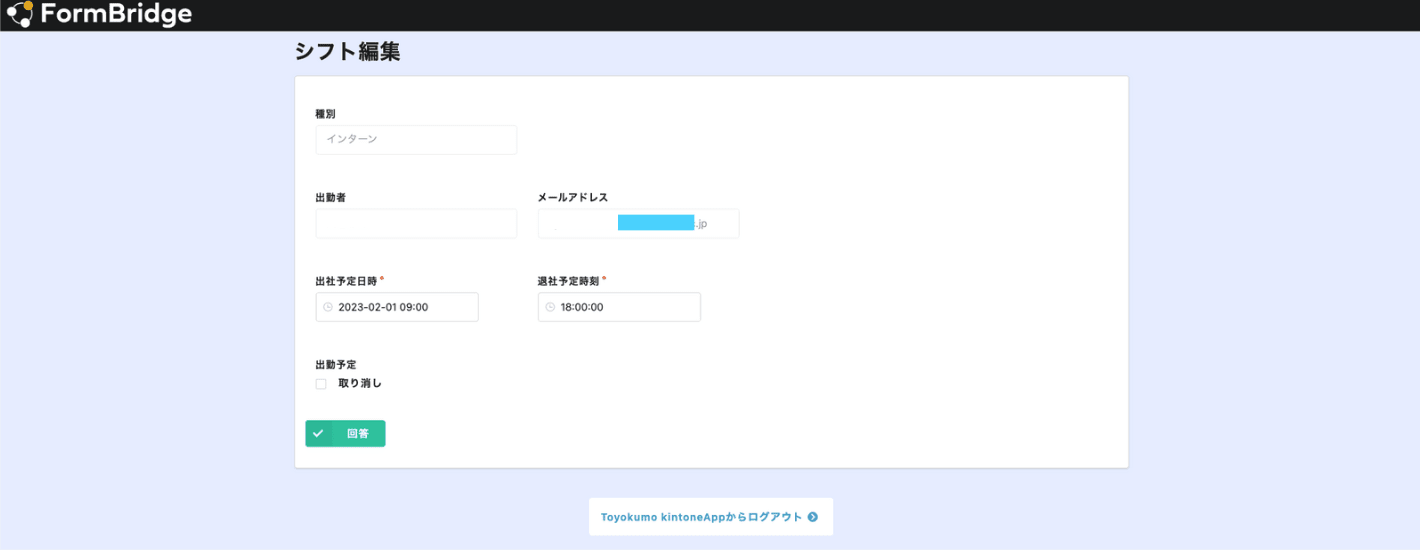Click the clock icon in 出社予定日時 field
1420x550 pixels.
(327, 307)
